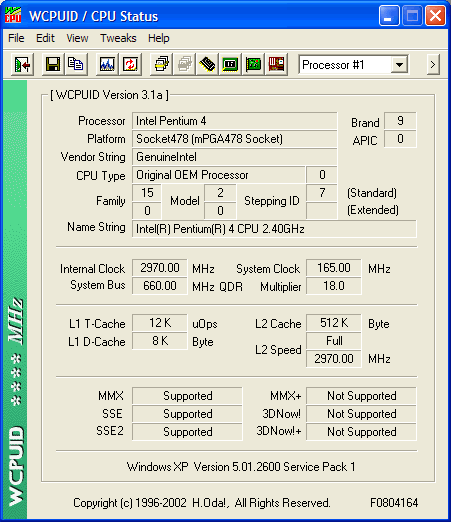Save CPU info with floppy disk icon
Image resolution: width=451 pixels, height=522 pixels.
53,64
